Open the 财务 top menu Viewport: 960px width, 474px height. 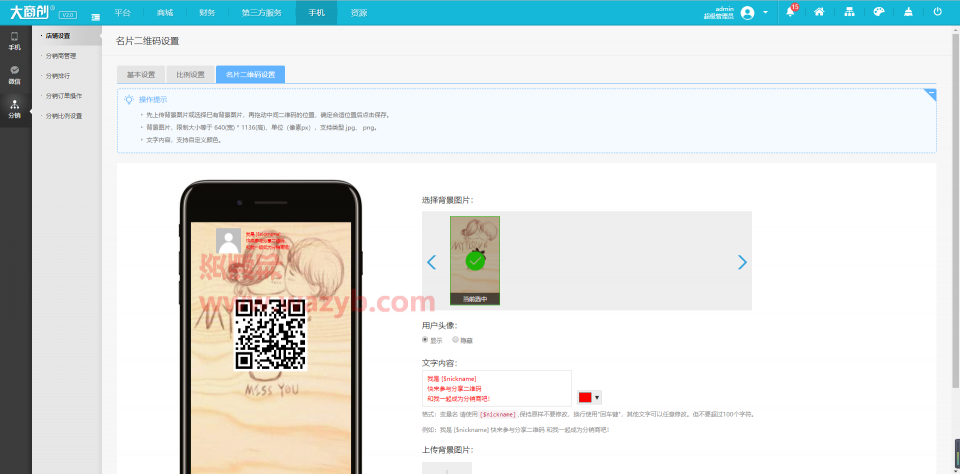(207, 12)
